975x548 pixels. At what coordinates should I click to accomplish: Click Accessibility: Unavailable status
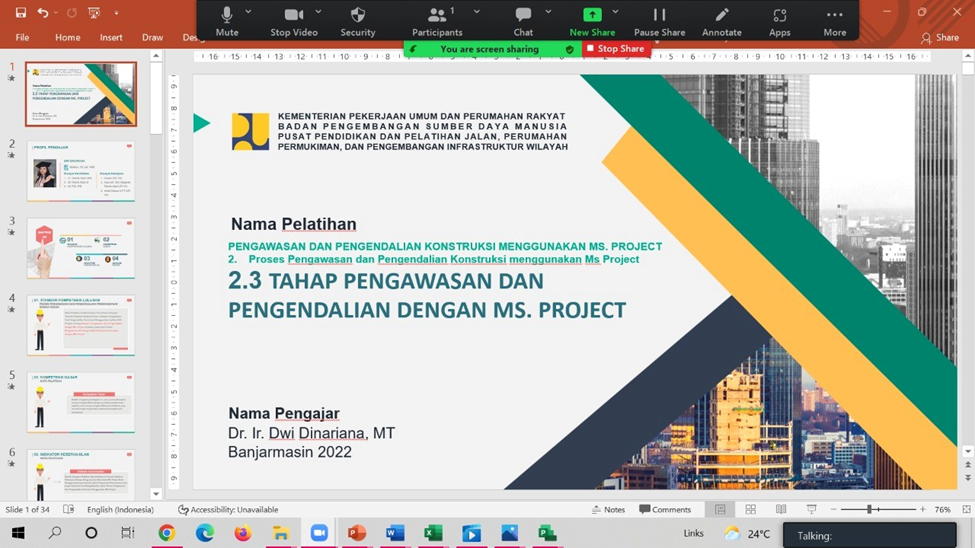(228, 509)
